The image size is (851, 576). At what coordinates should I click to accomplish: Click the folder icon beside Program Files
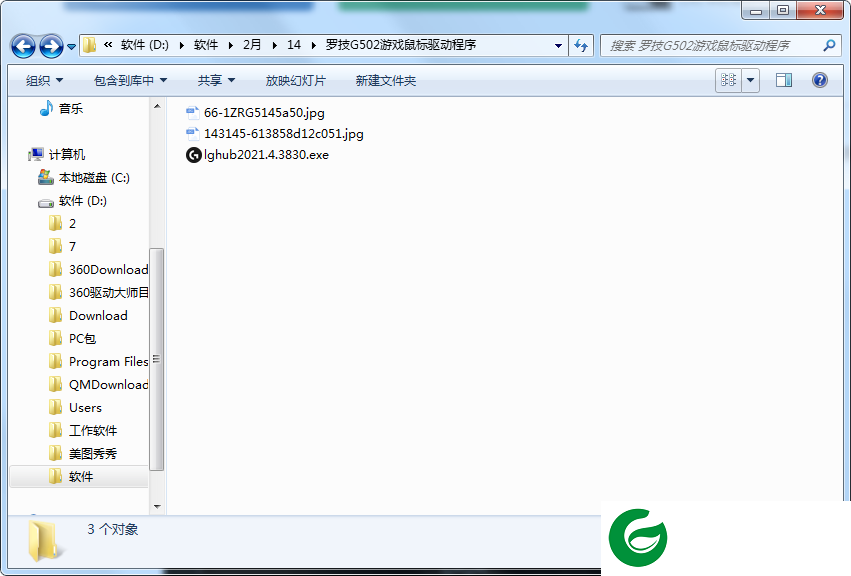pos(55,361)
